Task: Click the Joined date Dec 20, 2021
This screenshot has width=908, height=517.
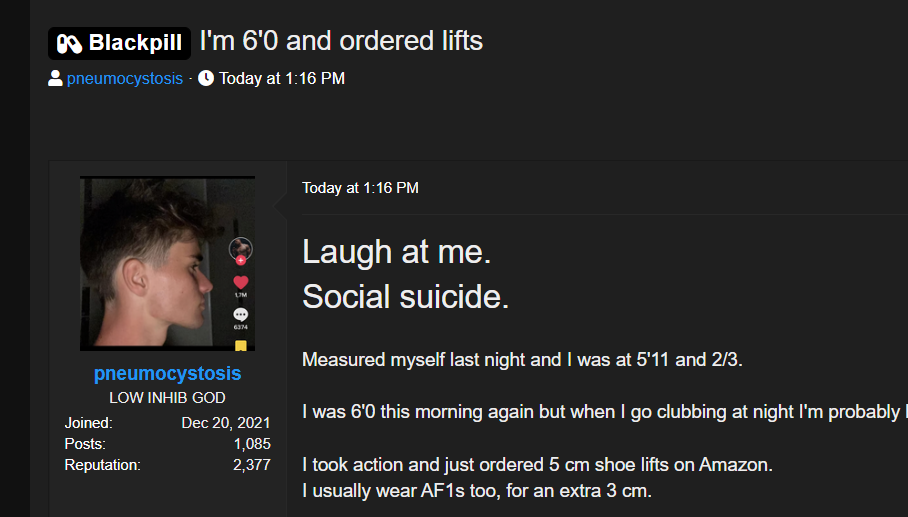Action: click(226, 423)
